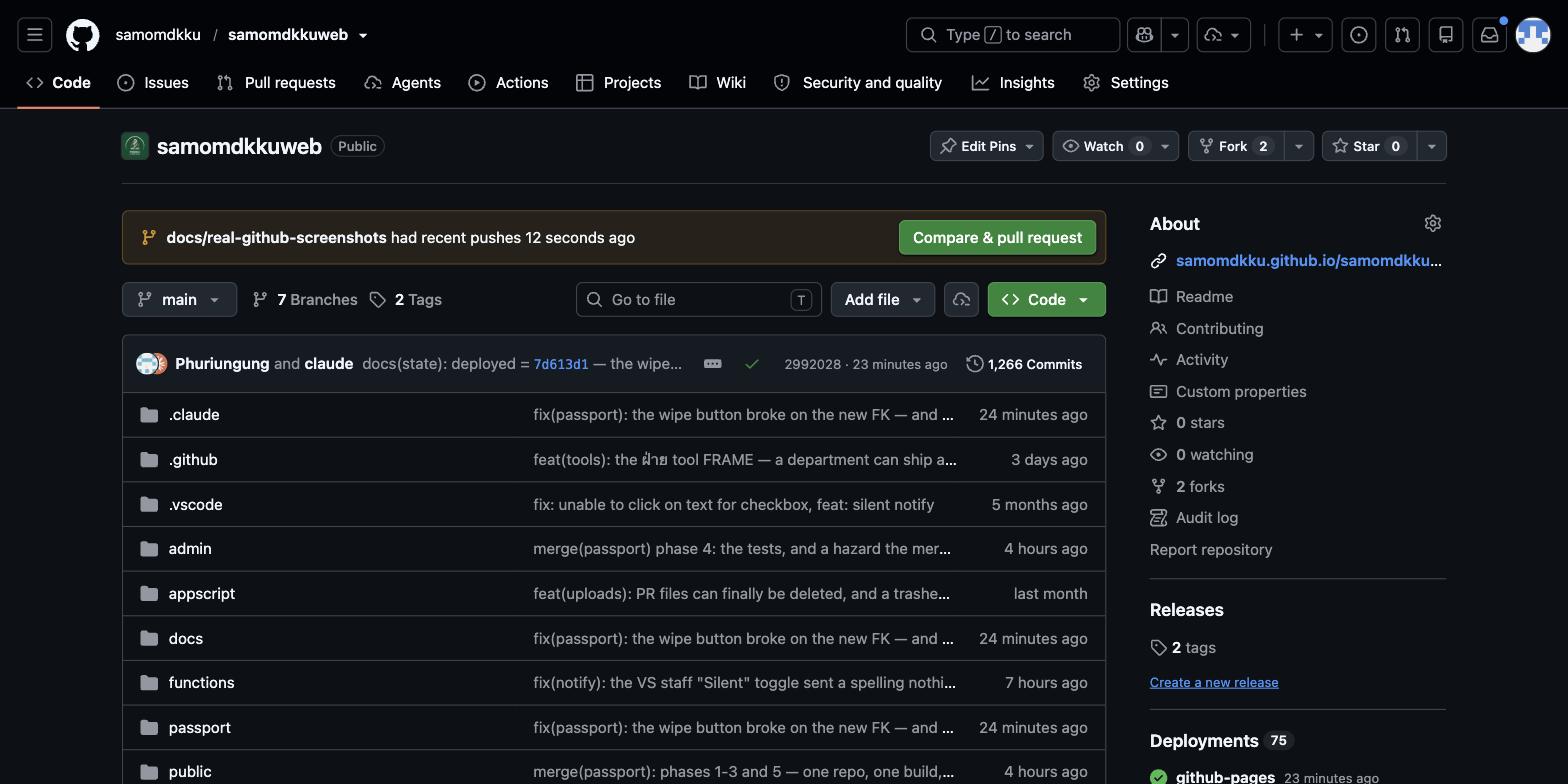Switch to the Issues tab
Viewport: 1568px width, 784px height.
click(x=153, y=83)
